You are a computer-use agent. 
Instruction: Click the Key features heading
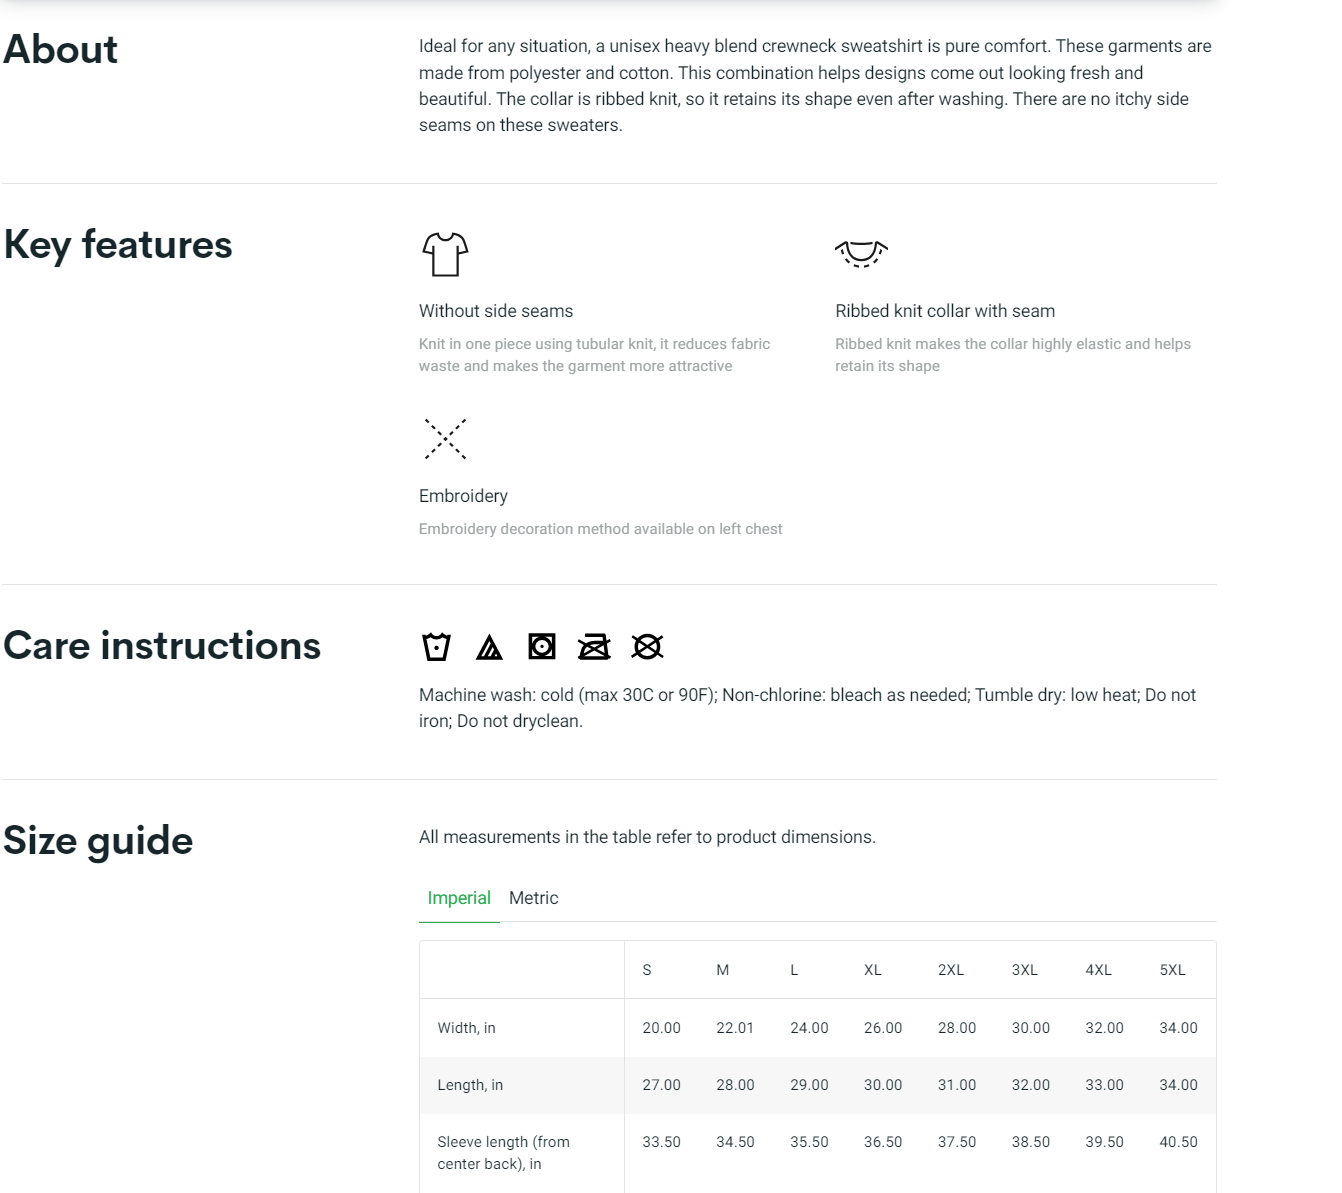118,244
